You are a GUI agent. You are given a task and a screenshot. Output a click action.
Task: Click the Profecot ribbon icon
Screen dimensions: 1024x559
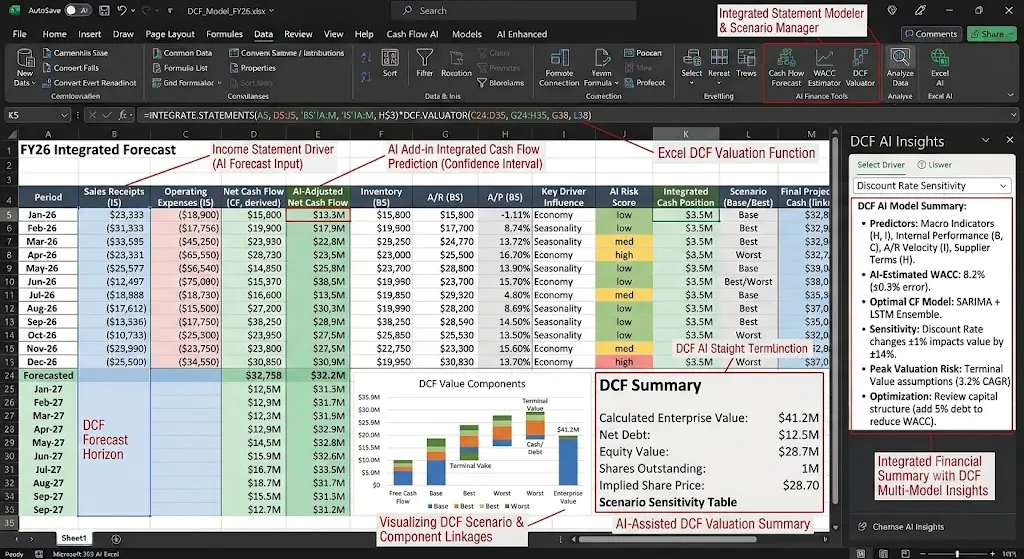tap(645, 83)
